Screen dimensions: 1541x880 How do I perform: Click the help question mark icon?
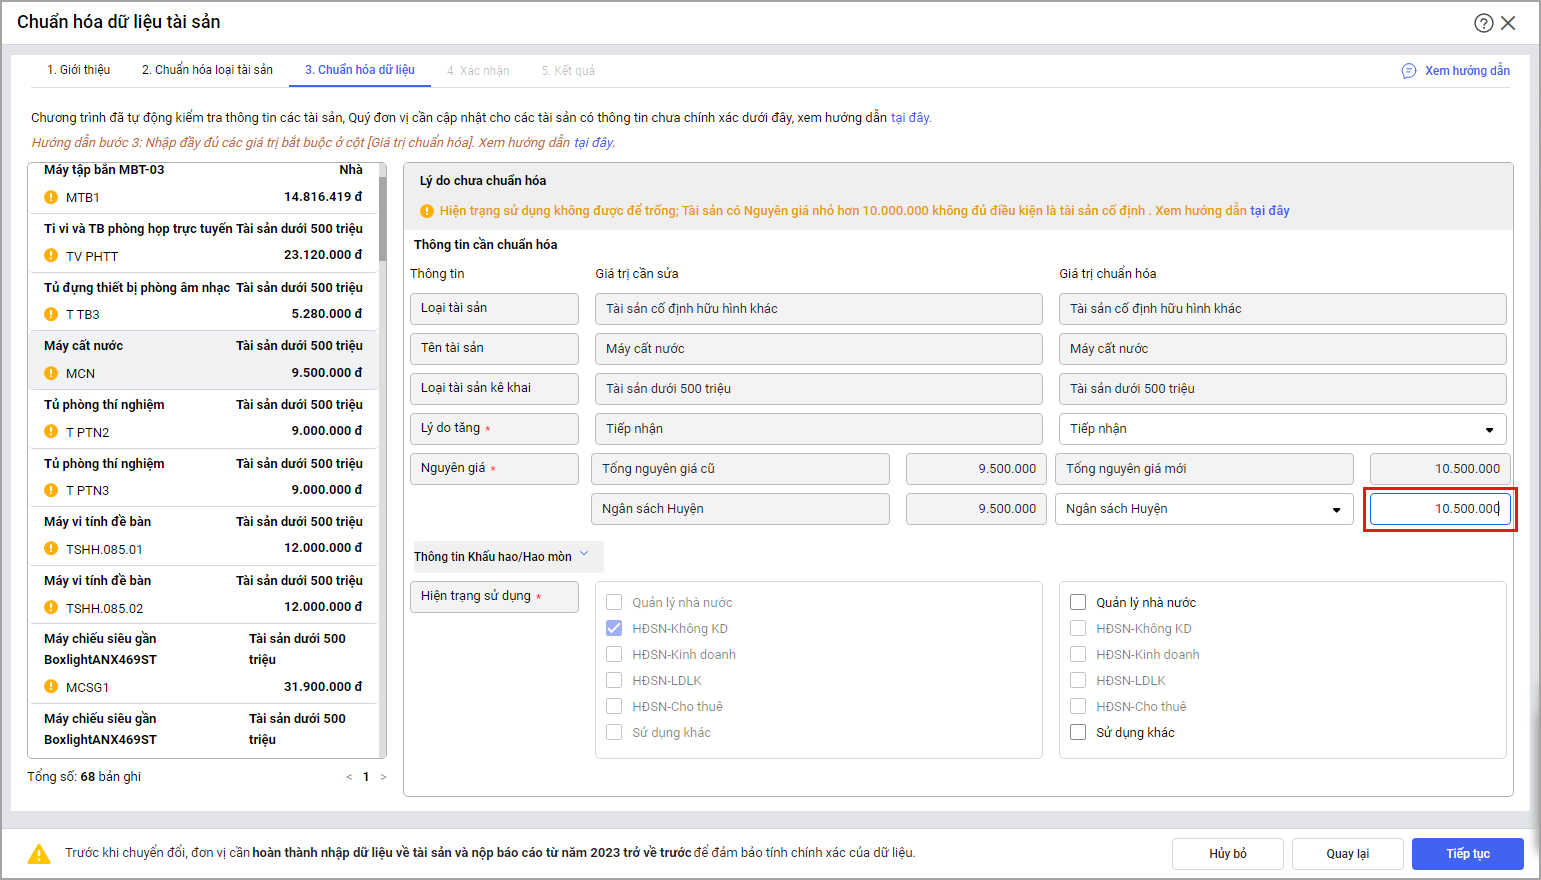coord(1483,23)
